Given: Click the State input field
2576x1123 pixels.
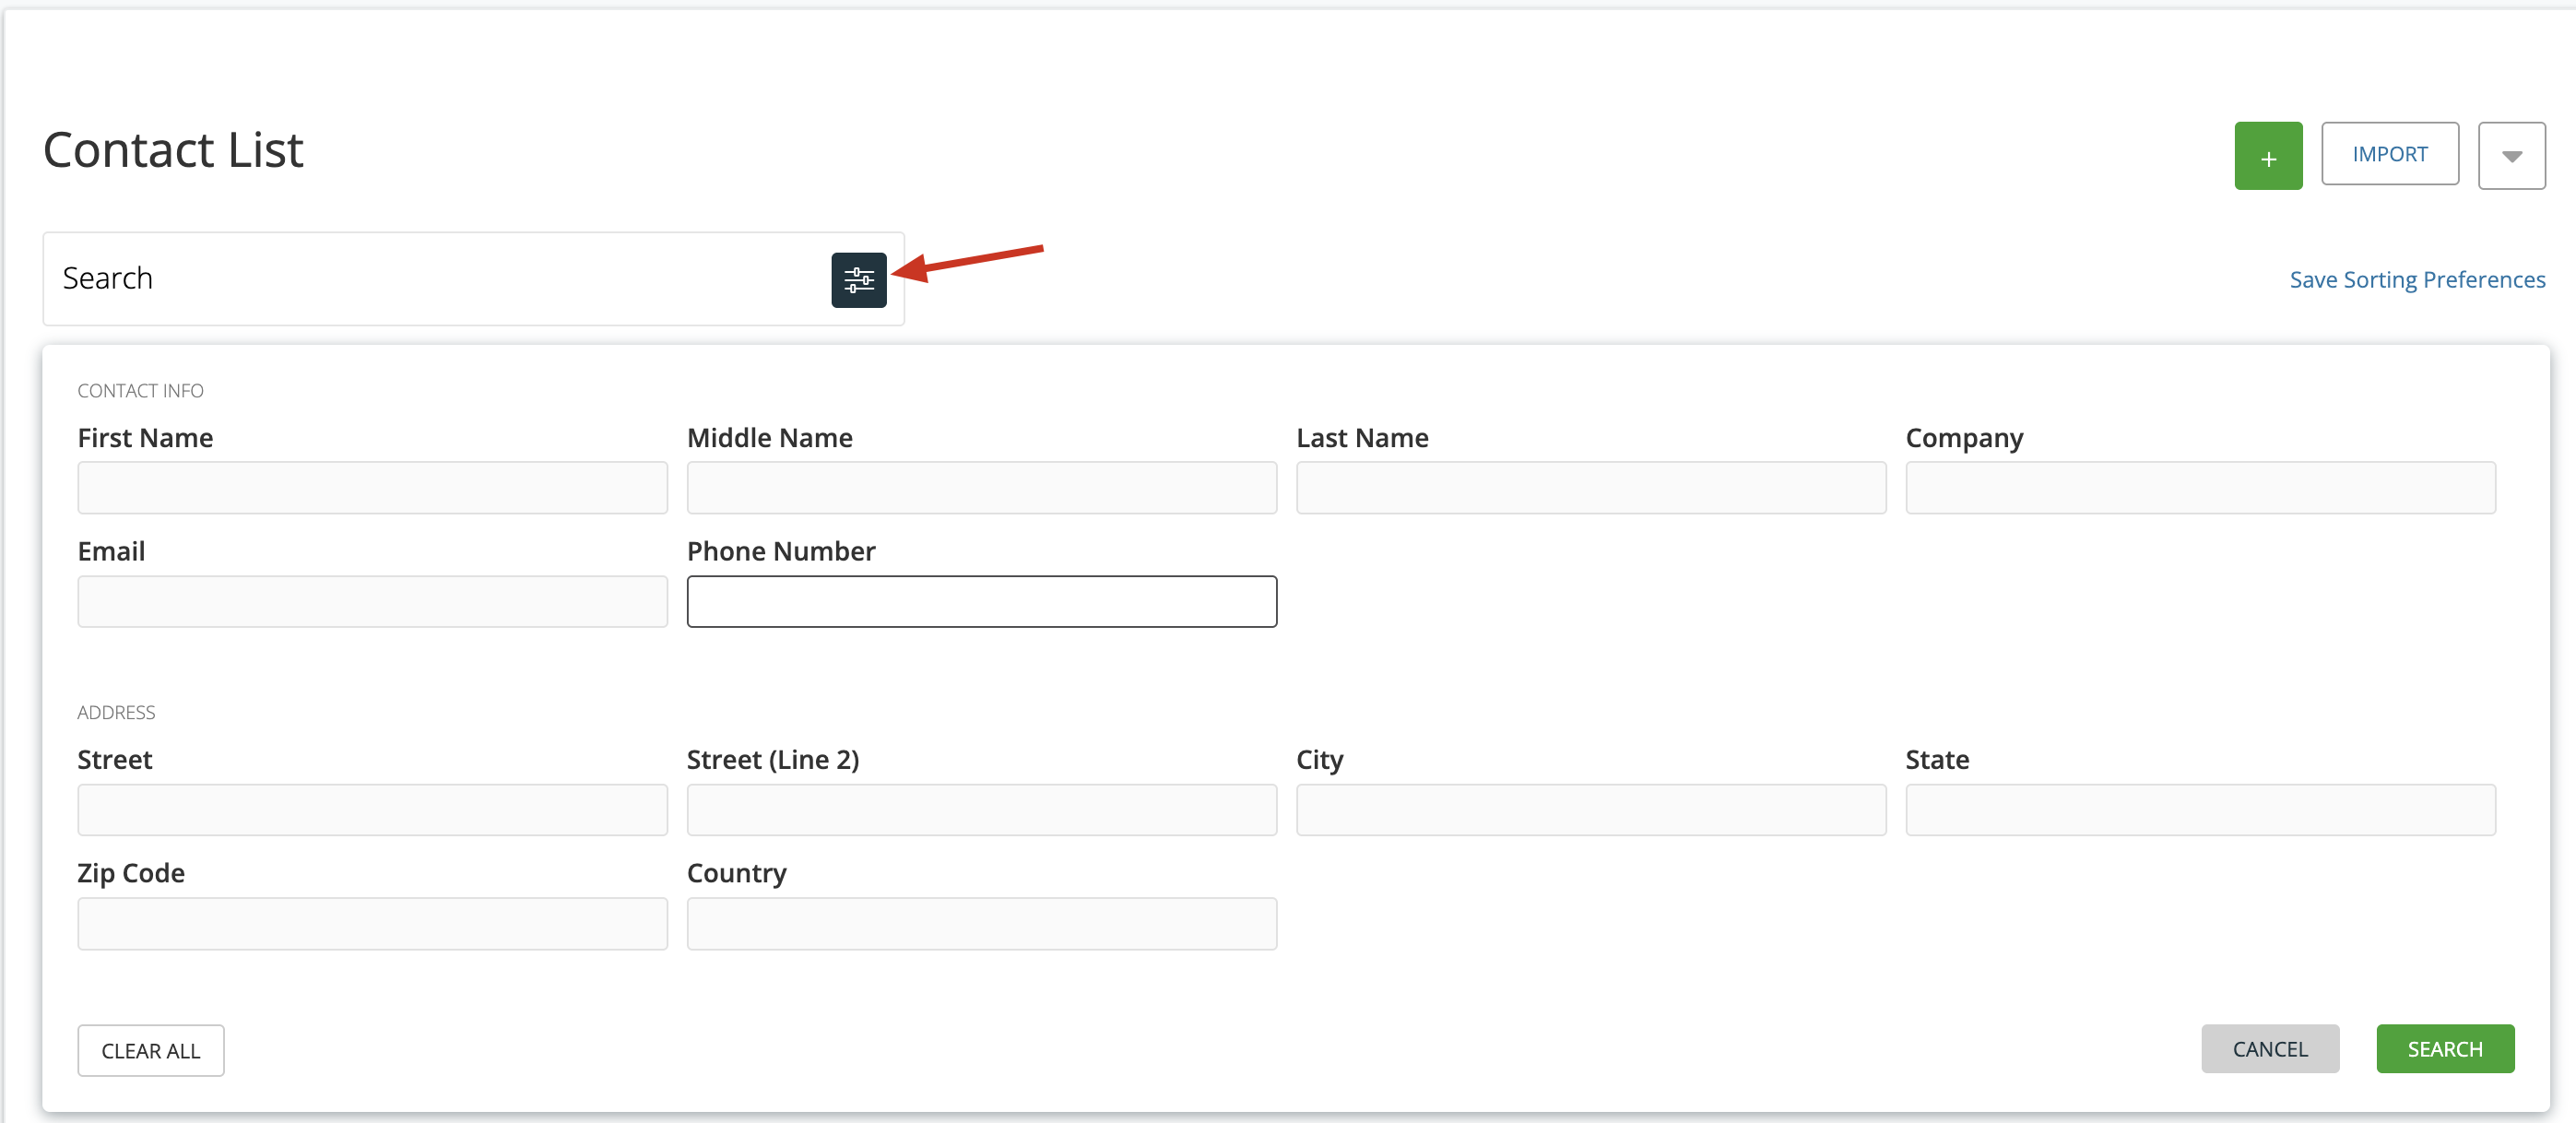Looking at the screenshot, I should click(x=2200, y=810).
